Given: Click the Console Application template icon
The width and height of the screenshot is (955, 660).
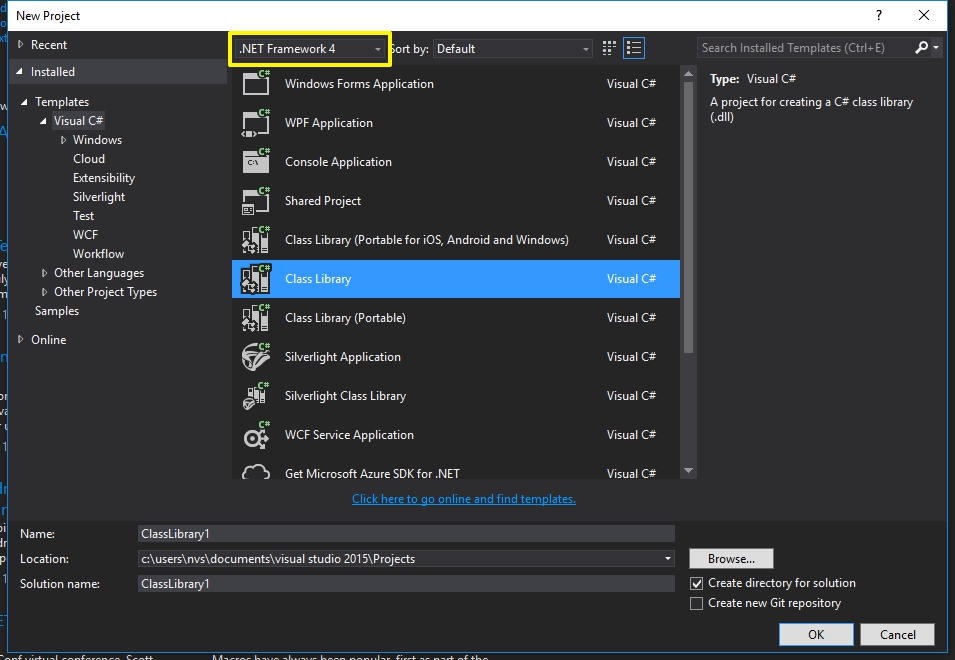Looking at the screenshot, I should click(256, 161).
